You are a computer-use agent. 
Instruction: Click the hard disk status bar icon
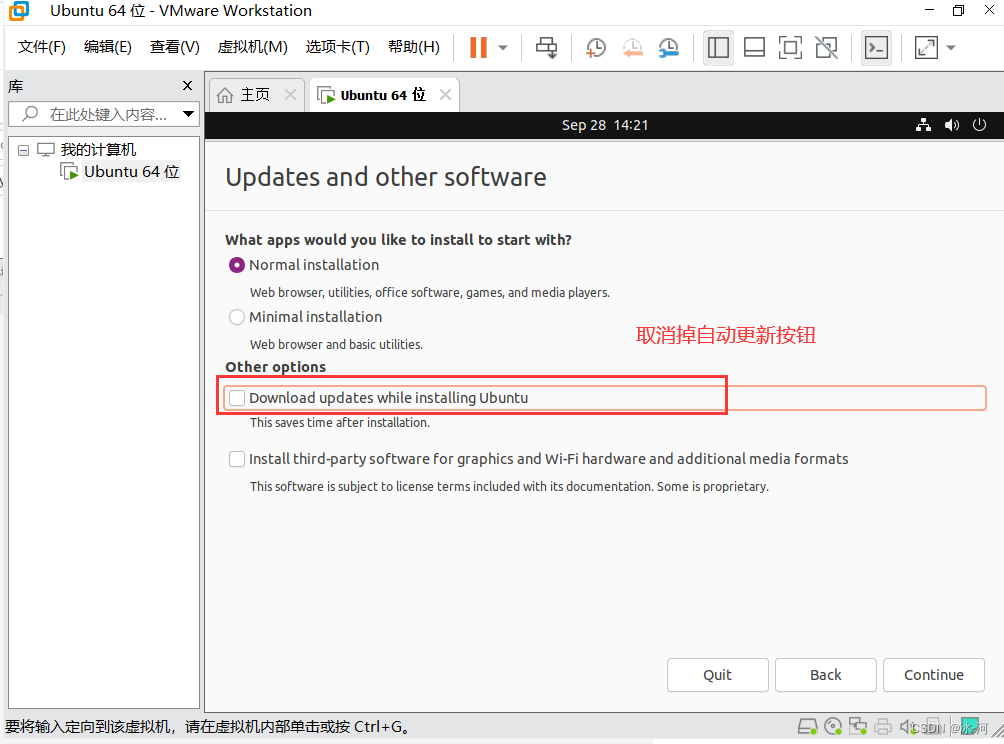807,727
